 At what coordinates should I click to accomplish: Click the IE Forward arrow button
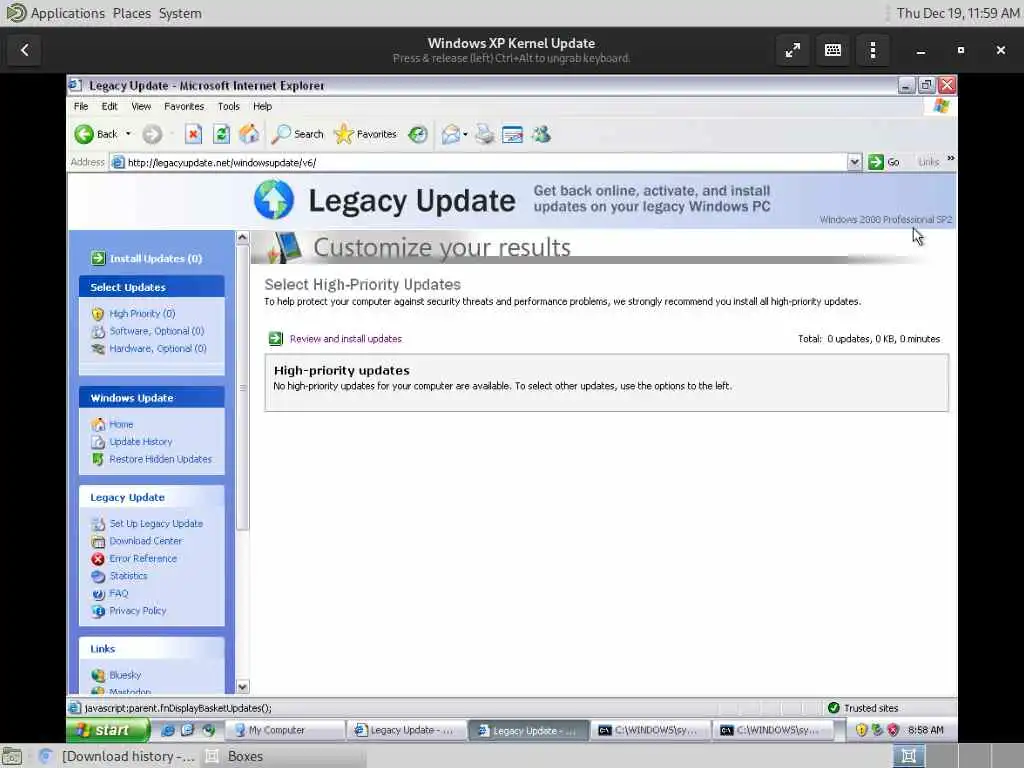[x=152, y=135]
